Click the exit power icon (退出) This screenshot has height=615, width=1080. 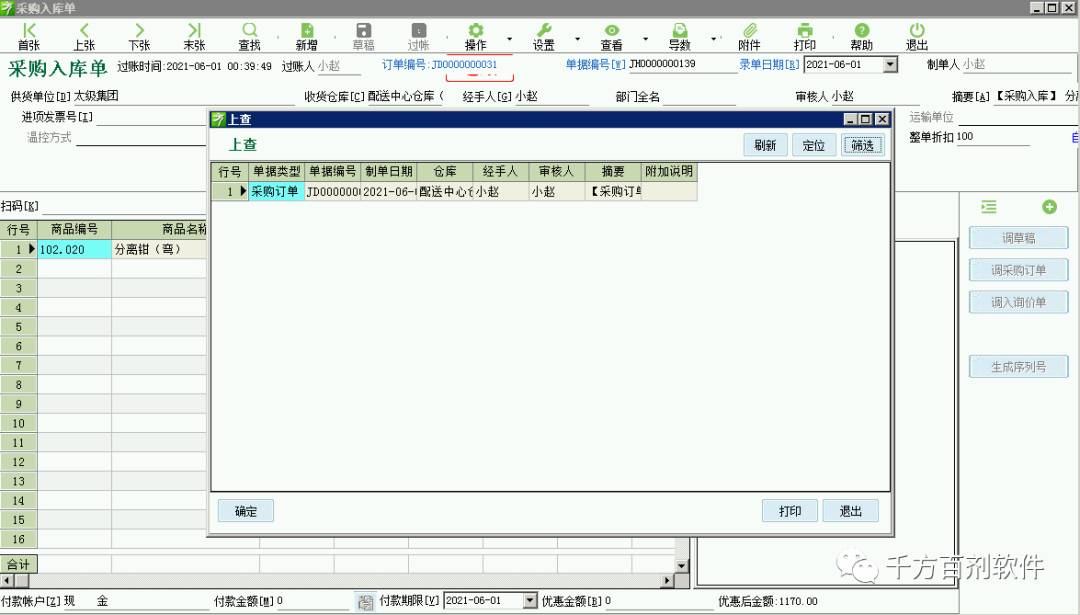tap(917, 37)
